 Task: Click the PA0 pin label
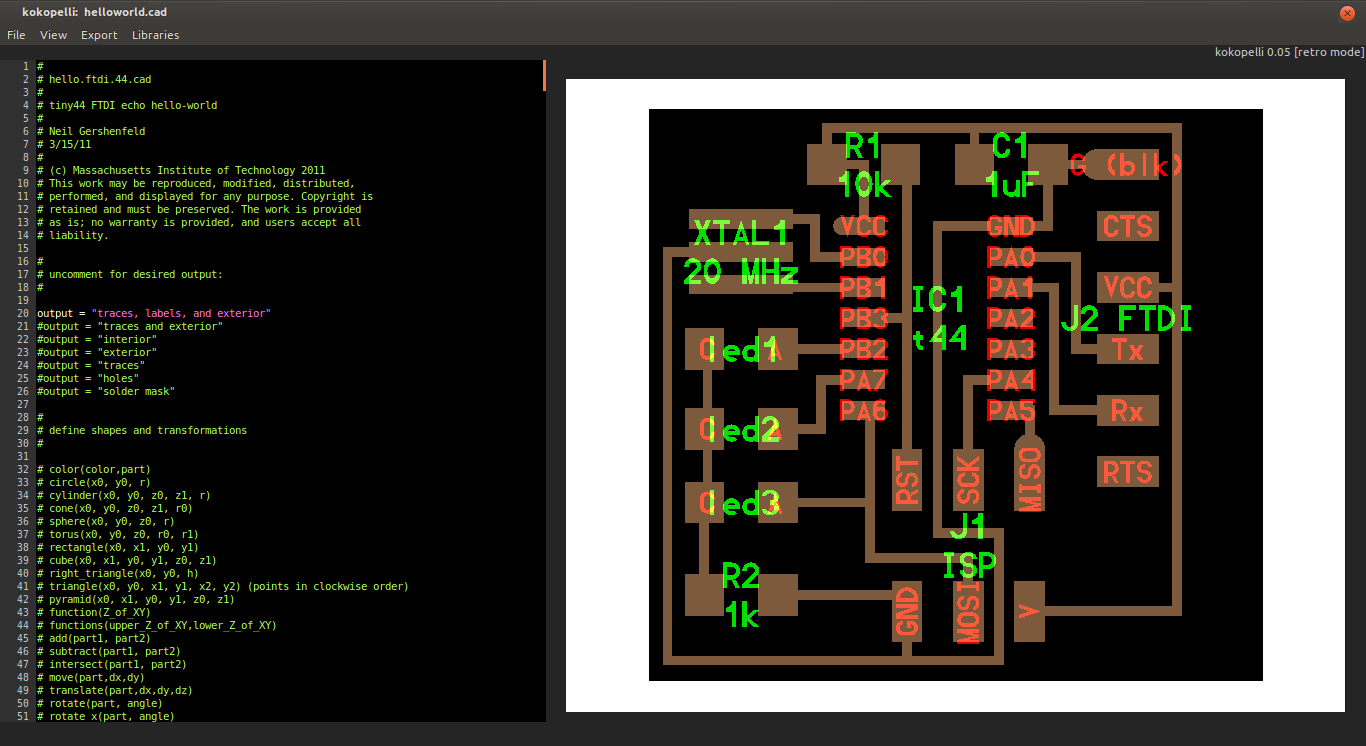click(x=1011, y=257)
